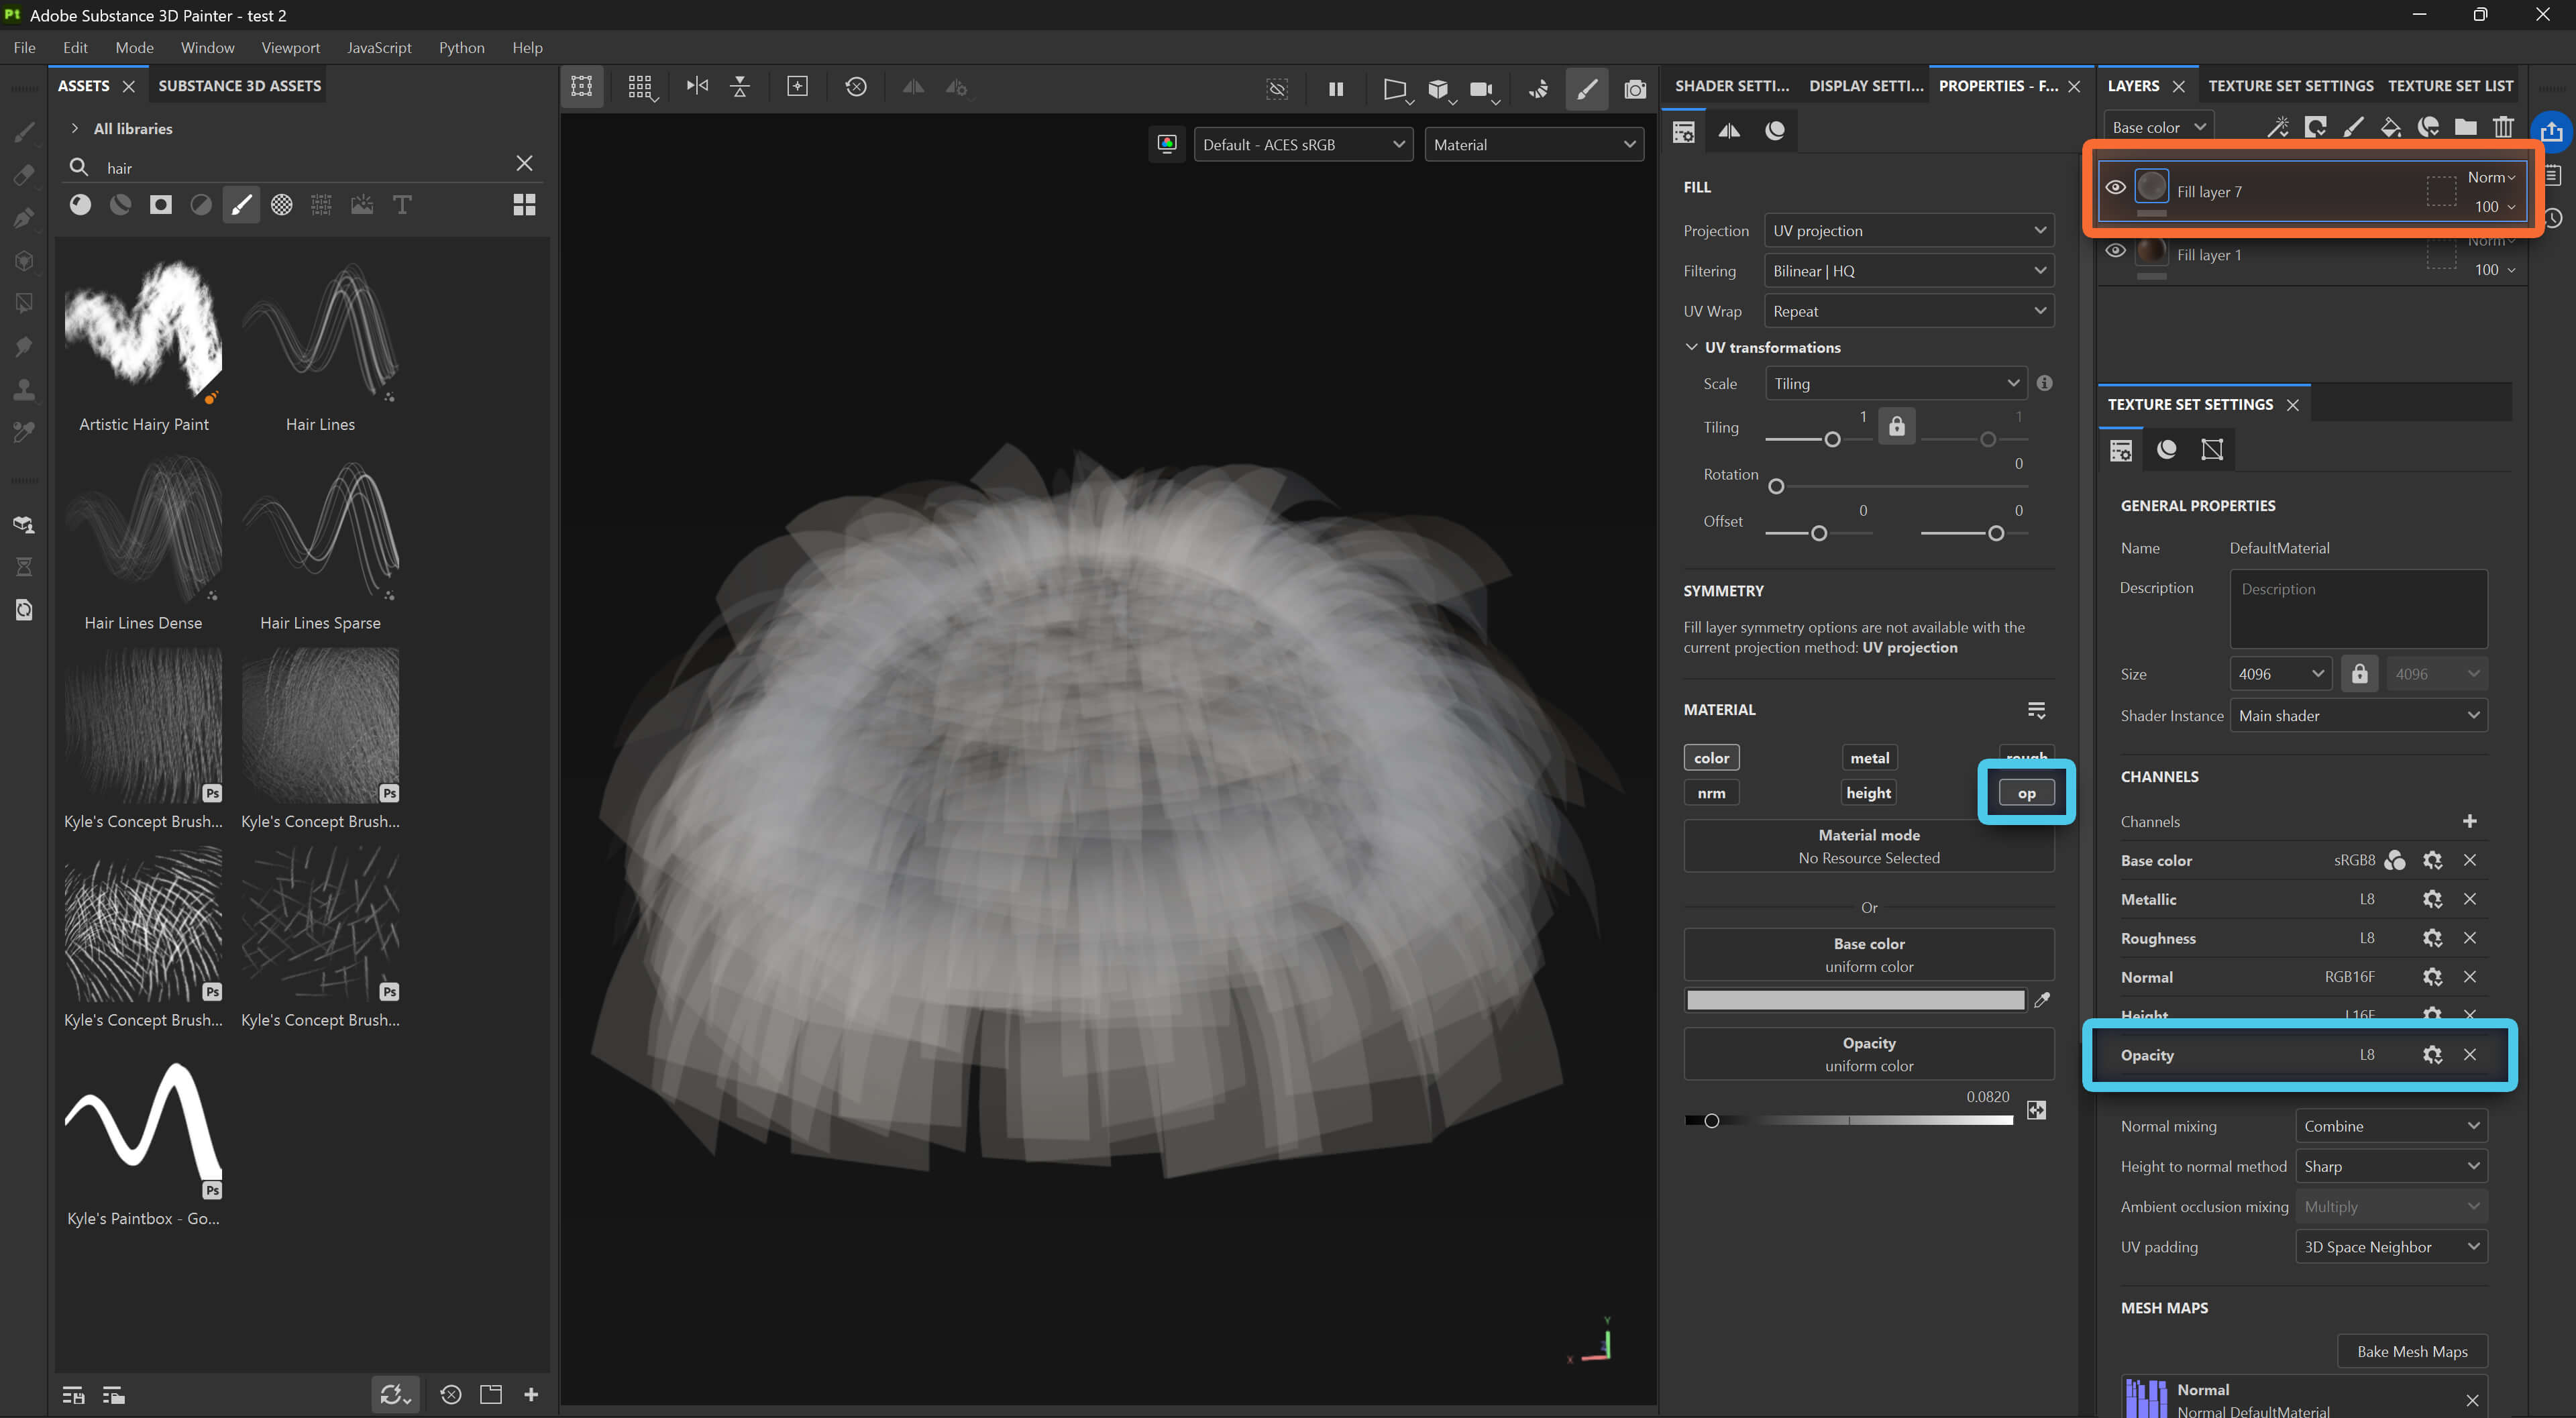Select the Material picker eyedropper tool
Viewport: 2576px width, 1418px height.
pos(24,432)
